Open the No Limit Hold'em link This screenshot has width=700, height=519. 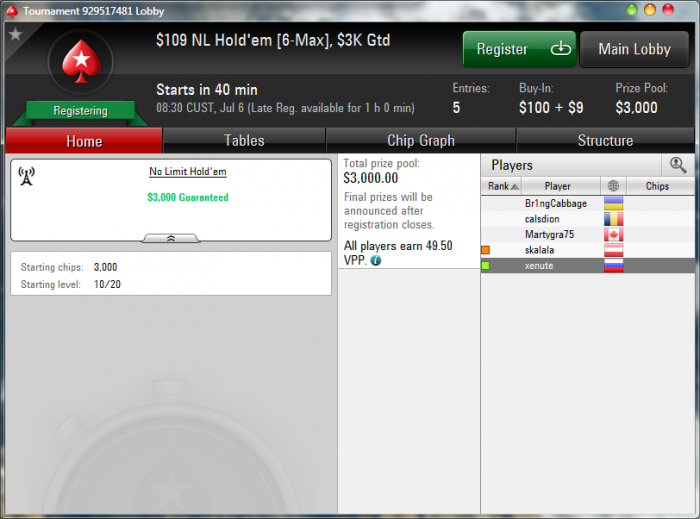(188, 172)
